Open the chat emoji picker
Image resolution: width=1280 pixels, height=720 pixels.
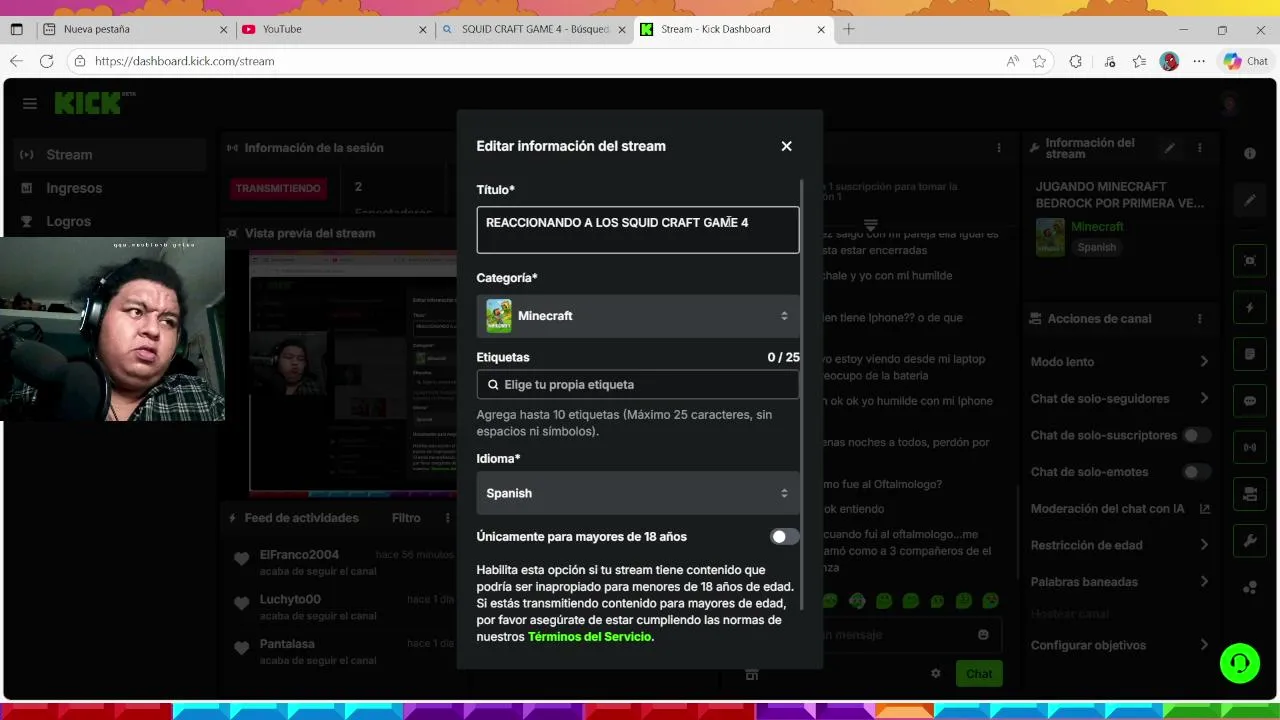[983, 635]
